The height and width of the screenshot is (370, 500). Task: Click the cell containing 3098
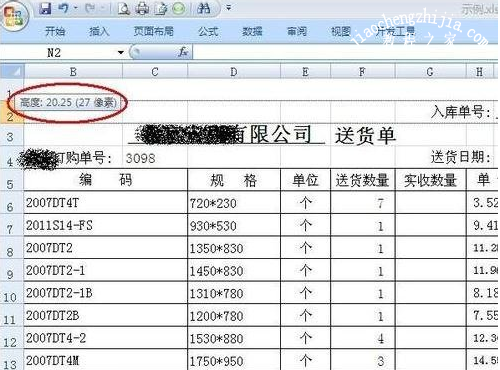click(x=155, y=158)
